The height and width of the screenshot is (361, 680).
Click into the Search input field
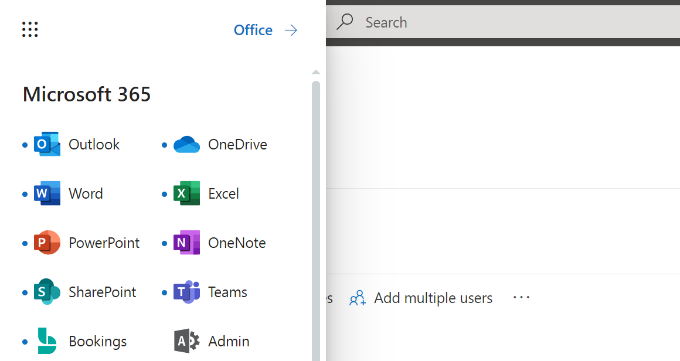point(503,22)
